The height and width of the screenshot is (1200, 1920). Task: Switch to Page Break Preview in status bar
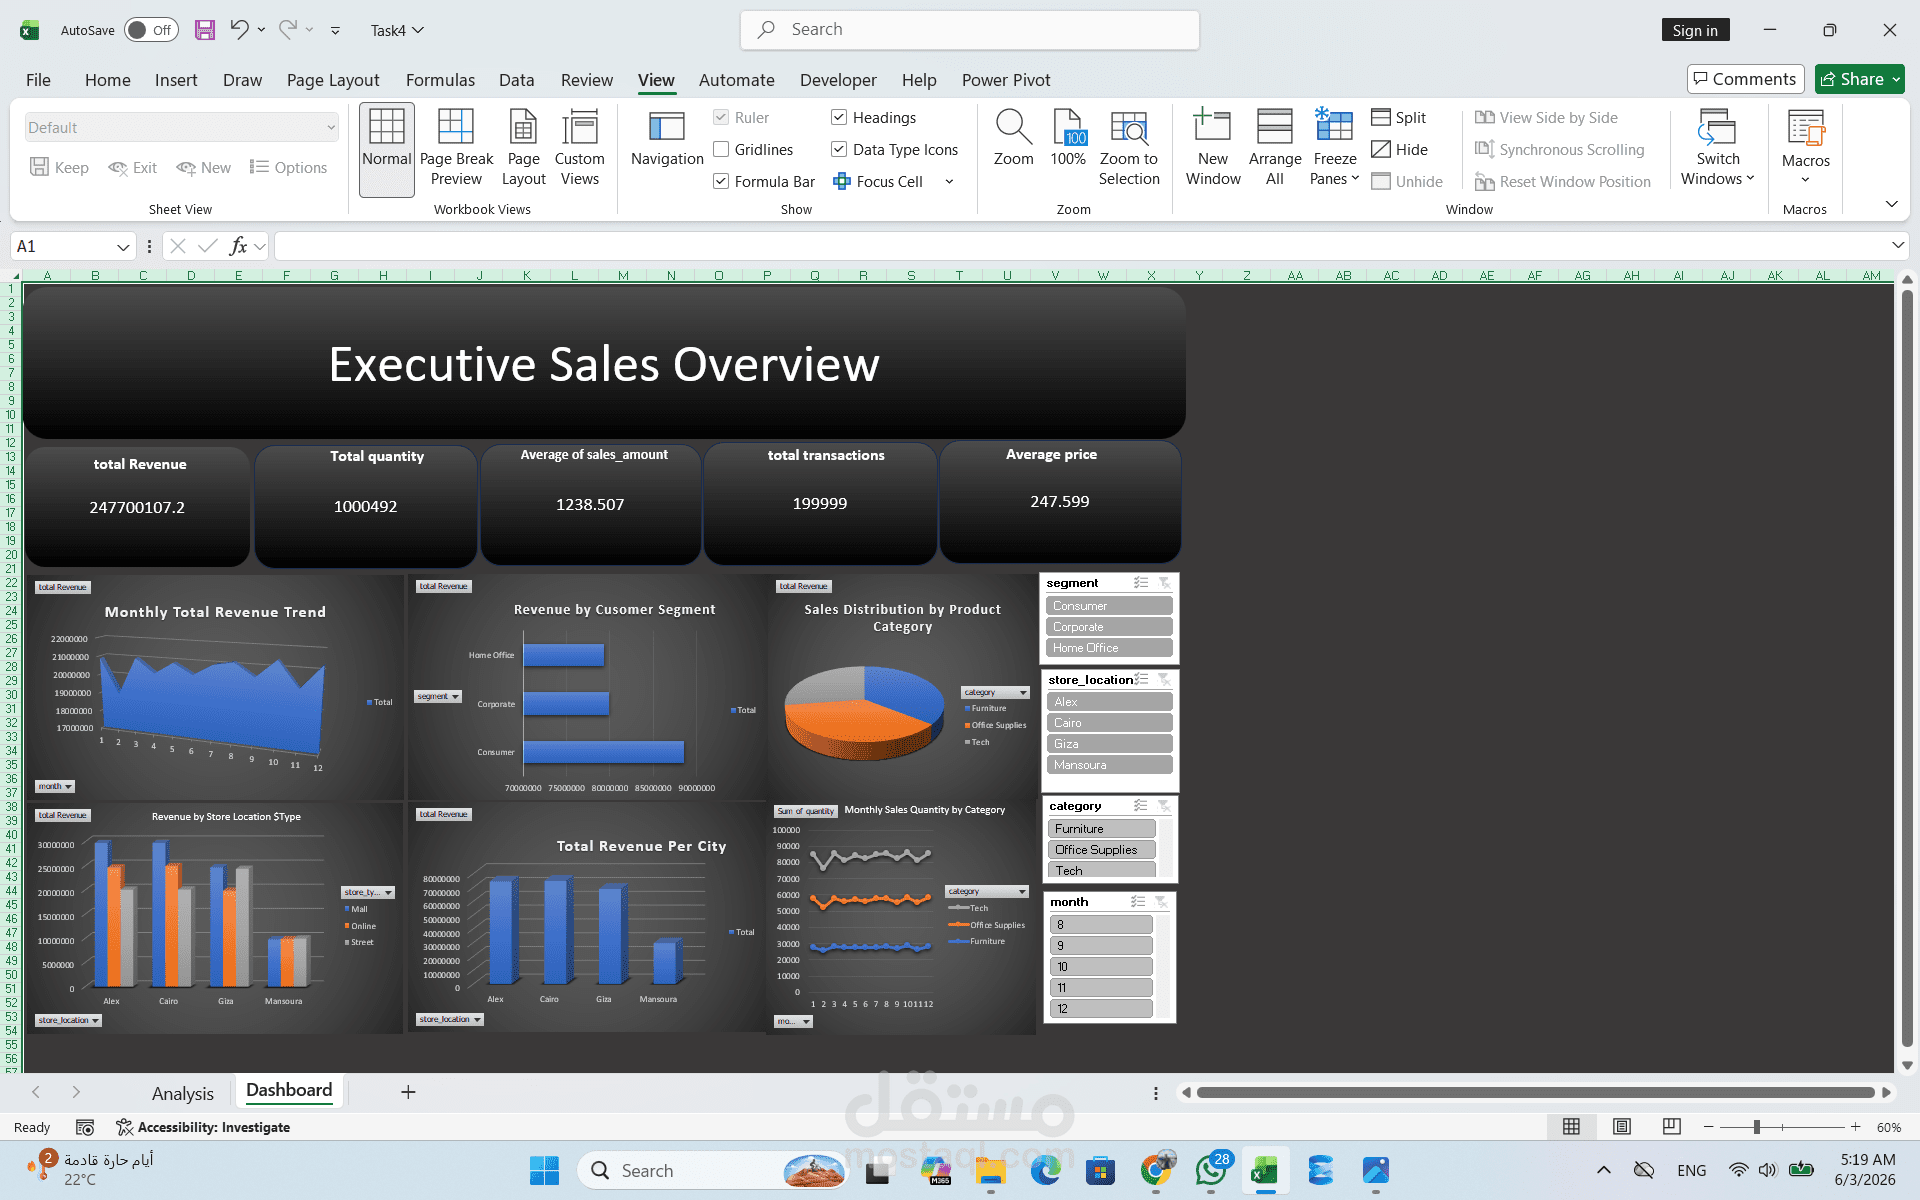[x=1671, y=1127]
